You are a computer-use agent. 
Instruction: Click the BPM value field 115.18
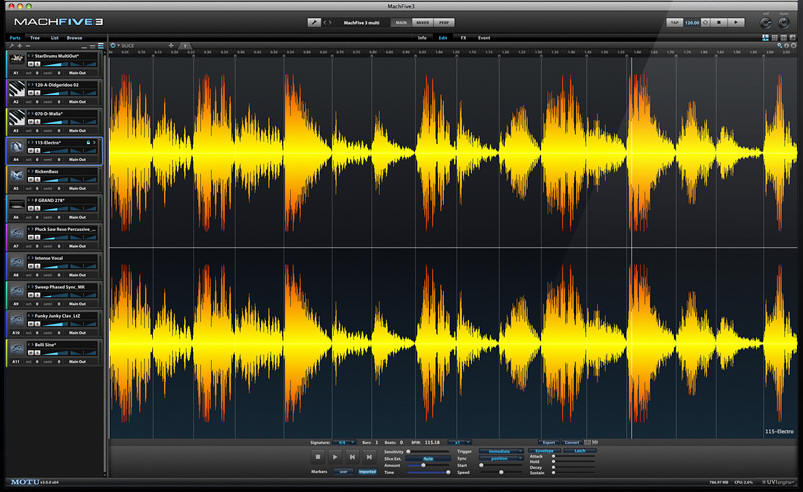tap(432, 441)
